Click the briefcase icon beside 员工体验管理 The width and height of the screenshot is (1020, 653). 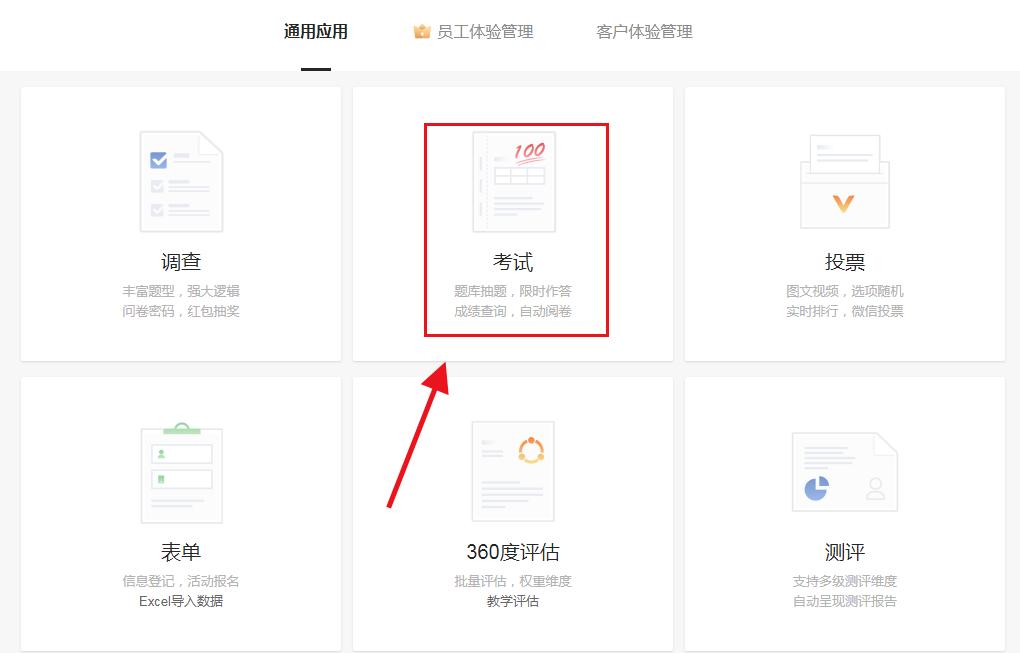coord(420,30)
